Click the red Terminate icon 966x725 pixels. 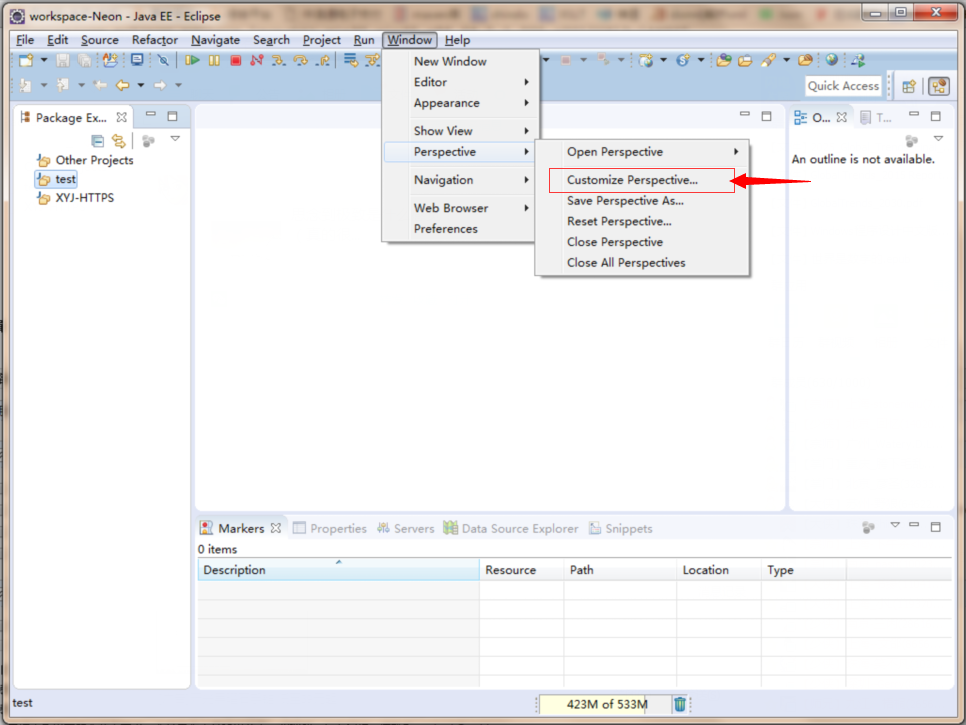[235, 60]
